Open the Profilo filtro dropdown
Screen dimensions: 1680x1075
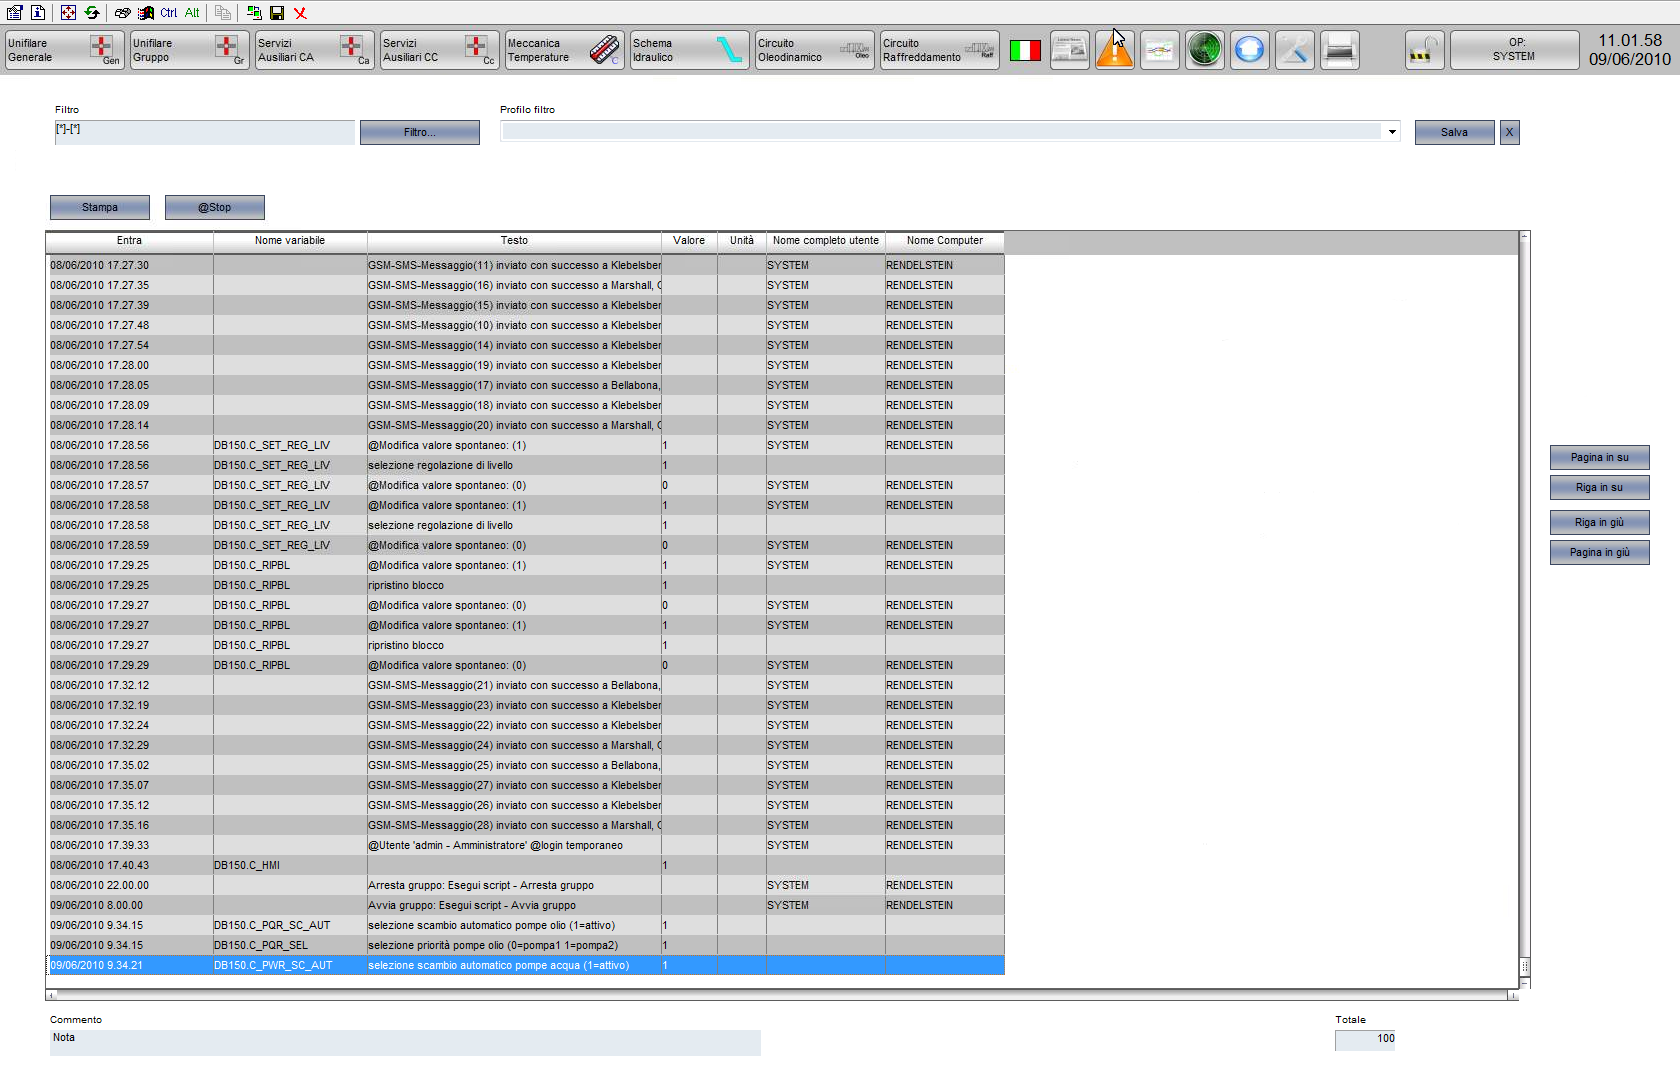tap(1392, 132)
